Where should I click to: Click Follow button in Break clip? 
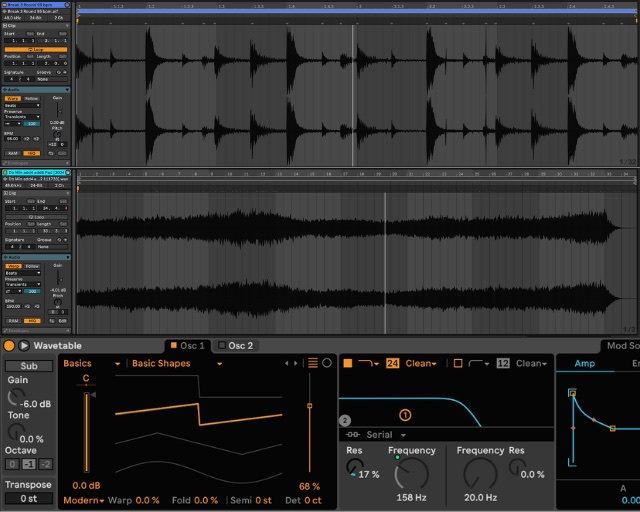pos(31,98)
